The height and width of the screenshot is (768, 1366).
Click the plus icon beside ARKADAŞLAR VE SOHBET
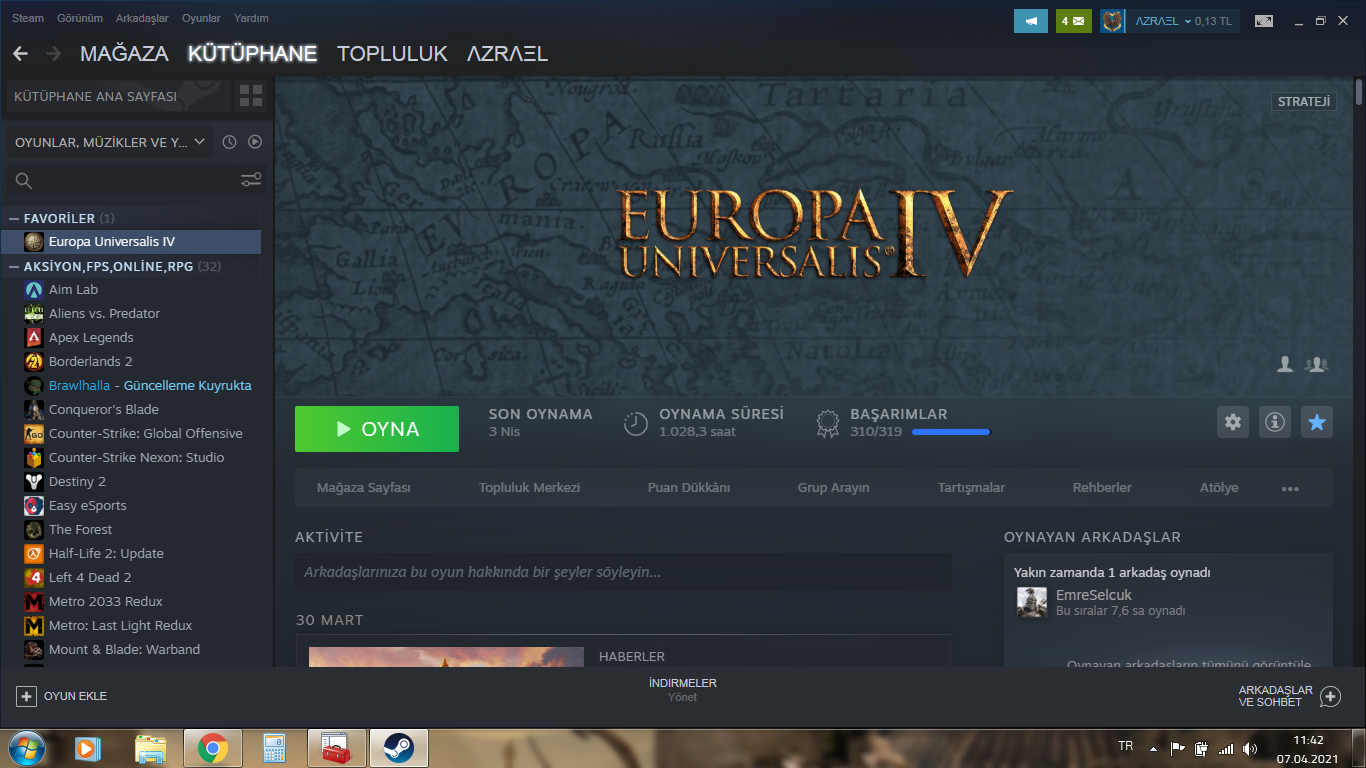click(1330, 696)
